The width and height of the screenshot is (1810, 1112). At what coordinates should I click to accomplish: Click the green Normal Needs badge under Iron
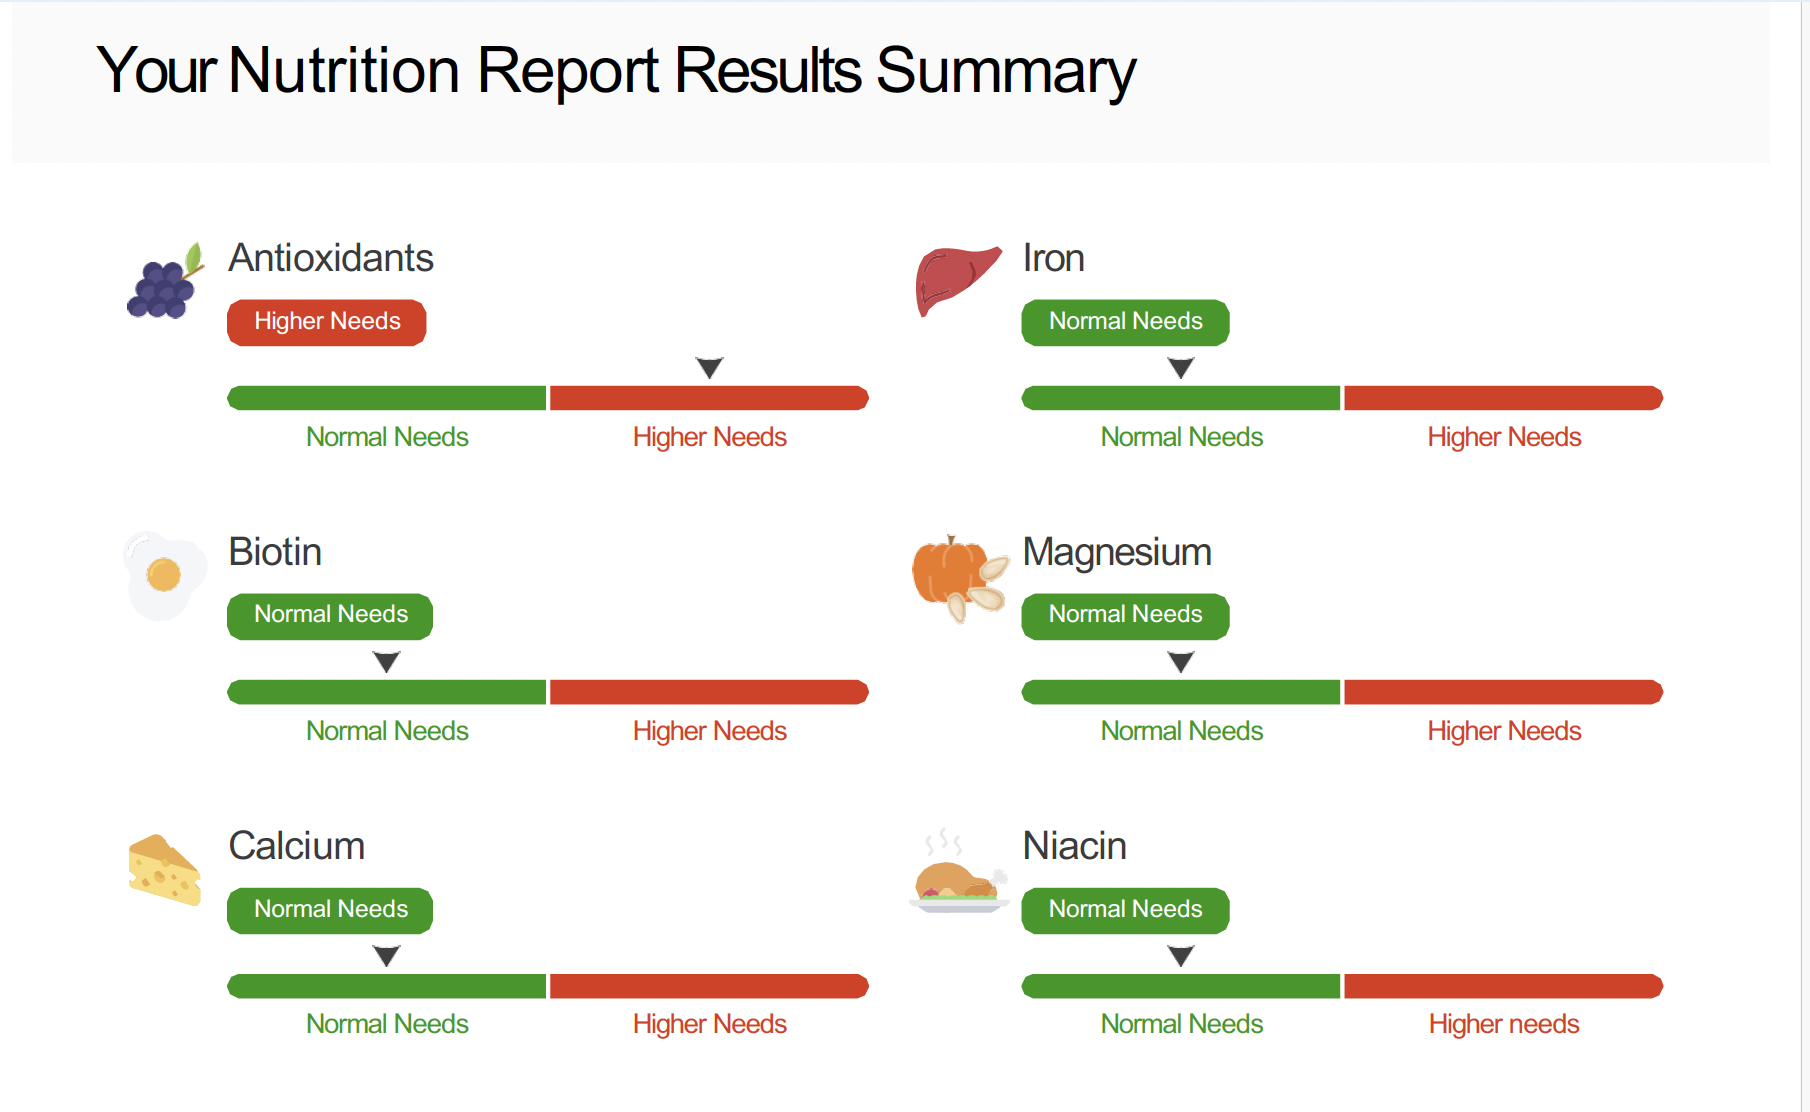click(1125, 322)
